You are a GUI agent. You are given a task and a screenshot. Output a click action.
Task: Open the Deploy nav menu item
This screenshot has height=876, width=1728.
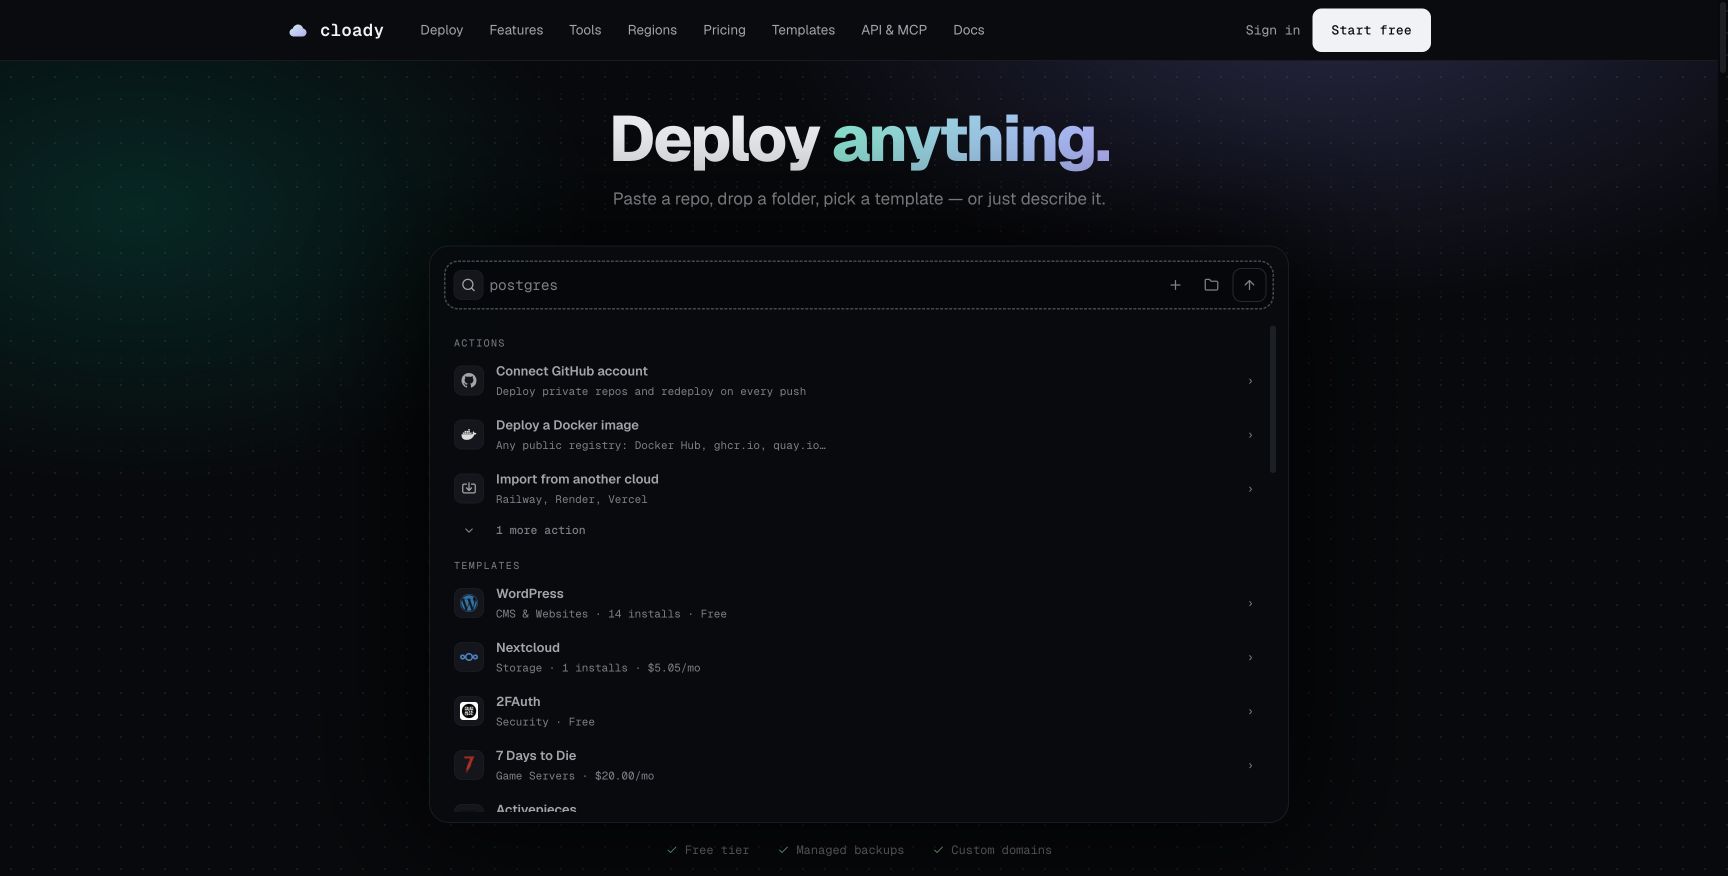tap(442, 30)
